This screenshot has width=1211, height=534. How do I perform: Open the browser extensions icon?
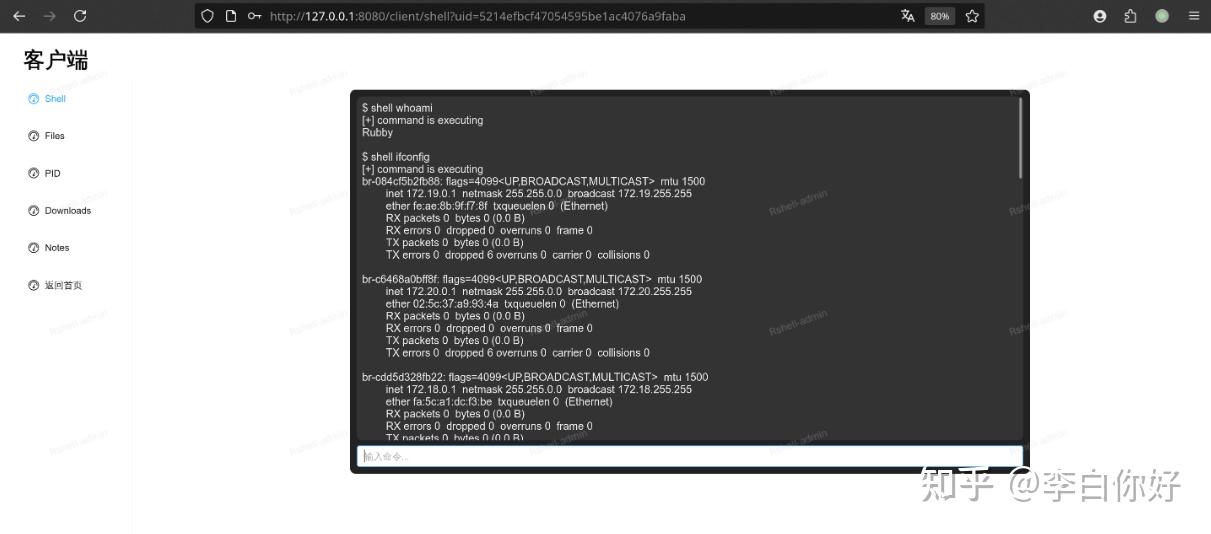(x=1130, y=16)
